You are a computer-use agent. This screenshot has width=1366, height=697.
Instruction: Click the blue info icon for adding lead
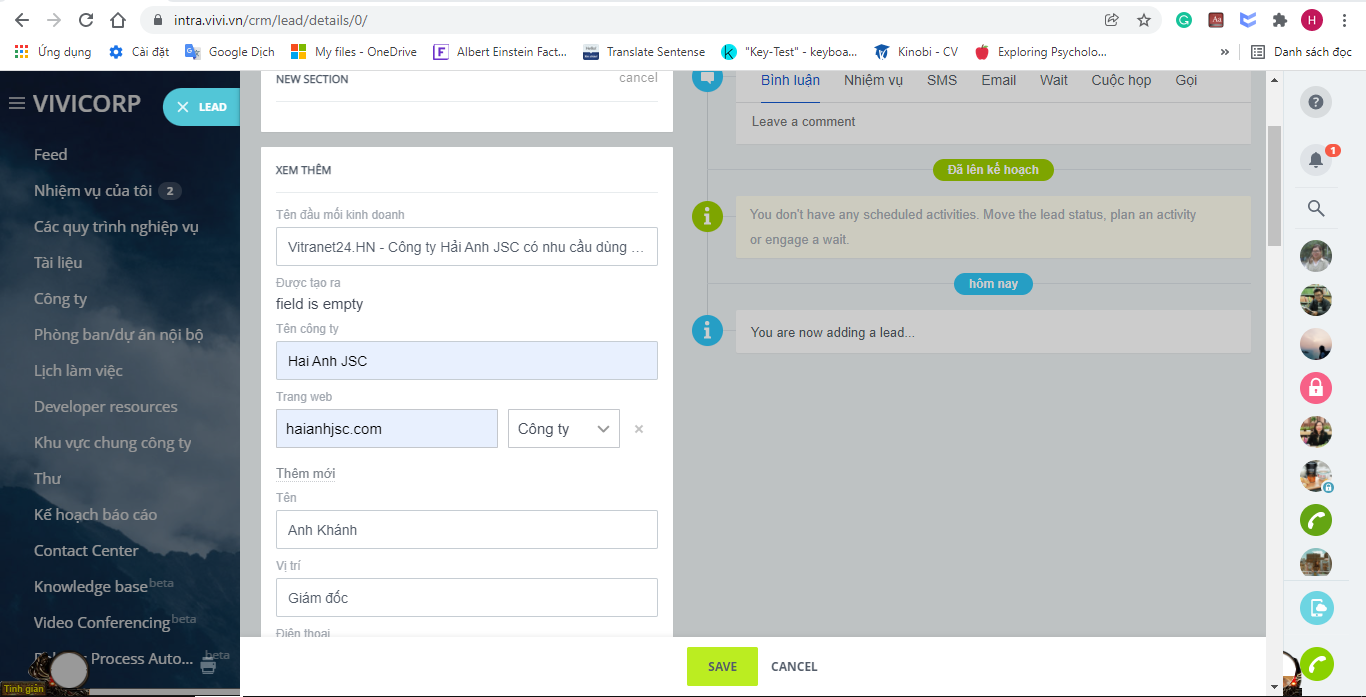pyautogui.click(x=707, y=331)
